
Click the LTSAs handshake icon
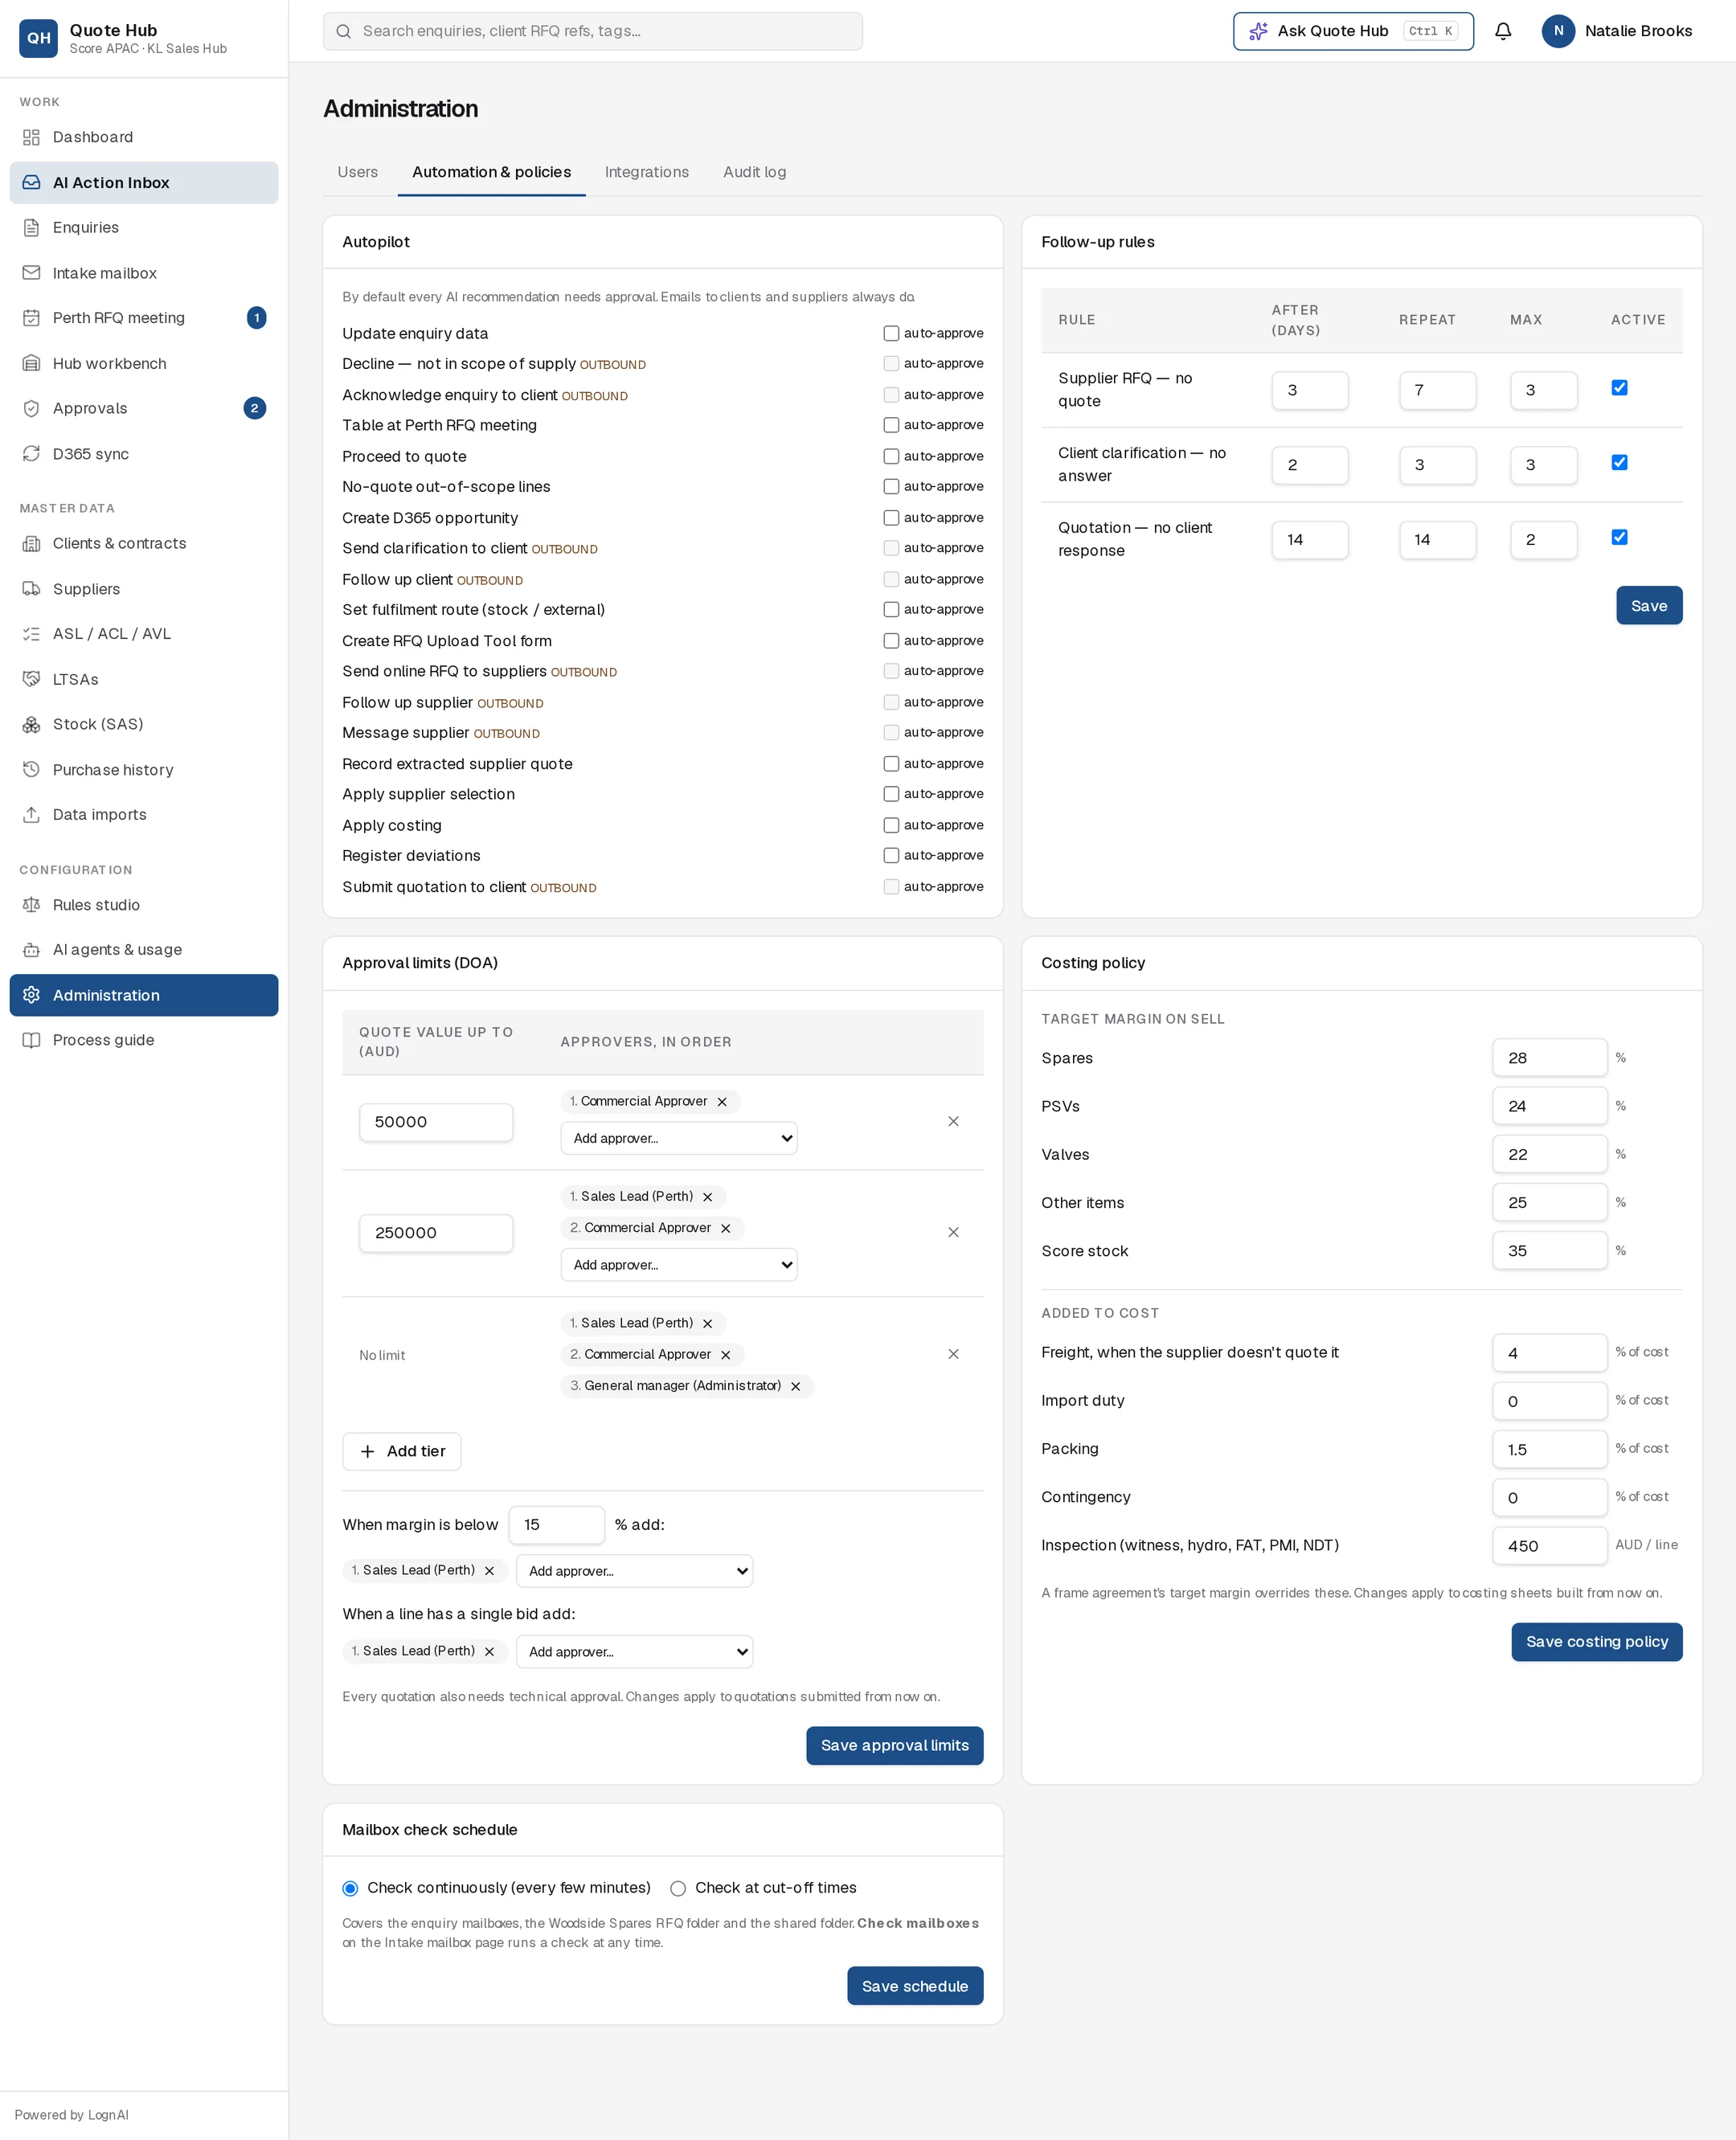pyautogui.click(x=31, y=679)
